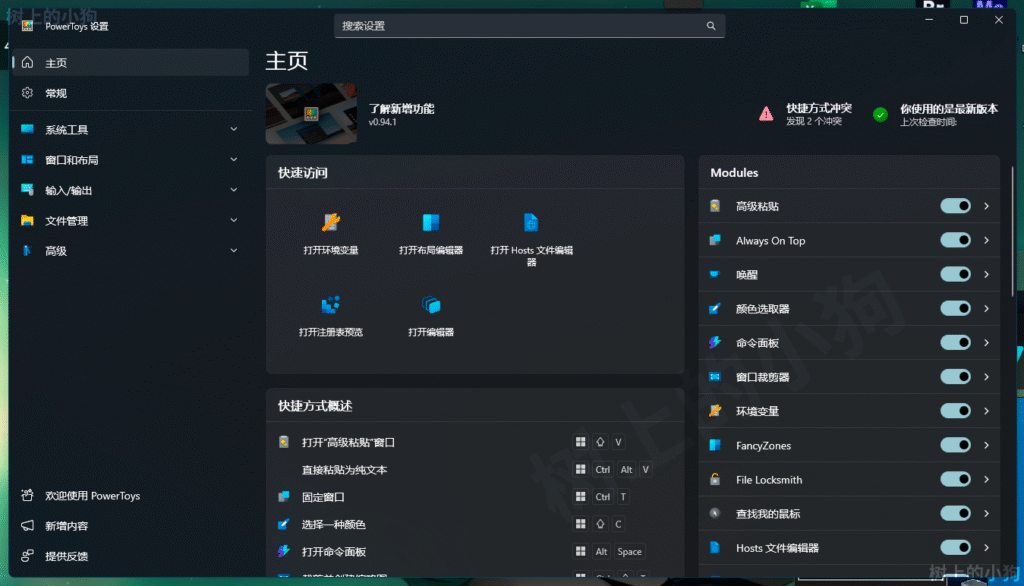Click the 系统工具 sidebar icon
The width and height of the screenshot is (1024, 586).
(27, 129)
